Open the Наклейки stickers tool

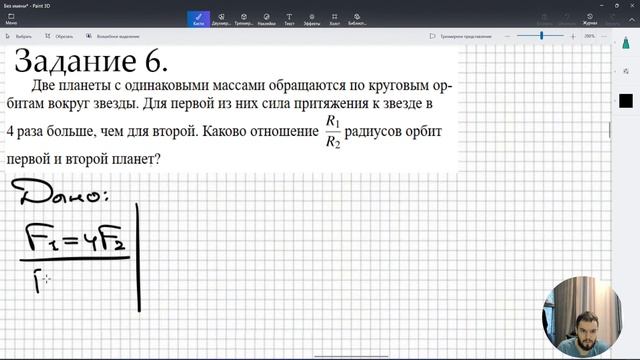coord(267,19)
